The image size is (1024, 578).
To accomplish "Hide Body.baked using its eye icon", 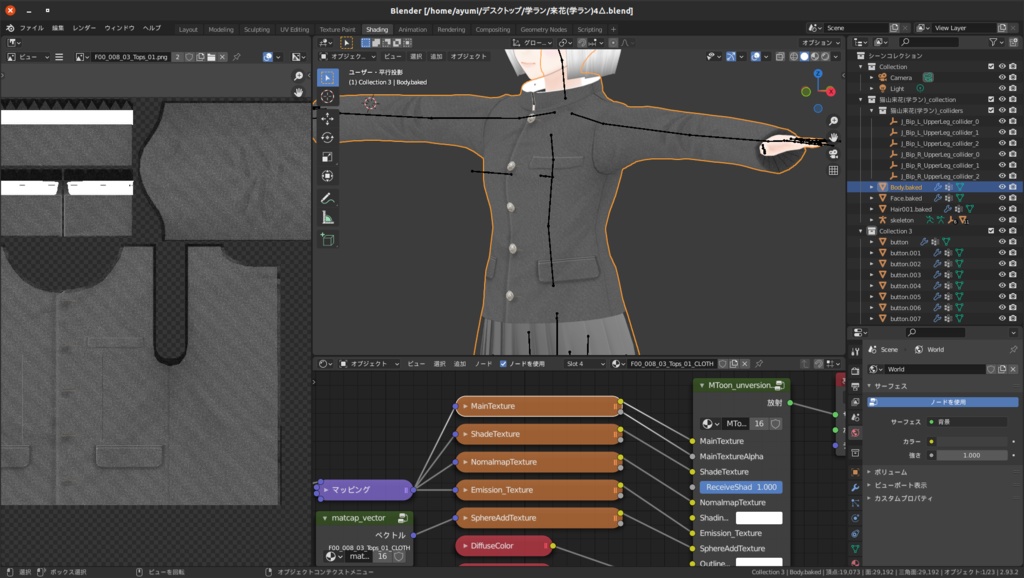I will [1003, 187].
